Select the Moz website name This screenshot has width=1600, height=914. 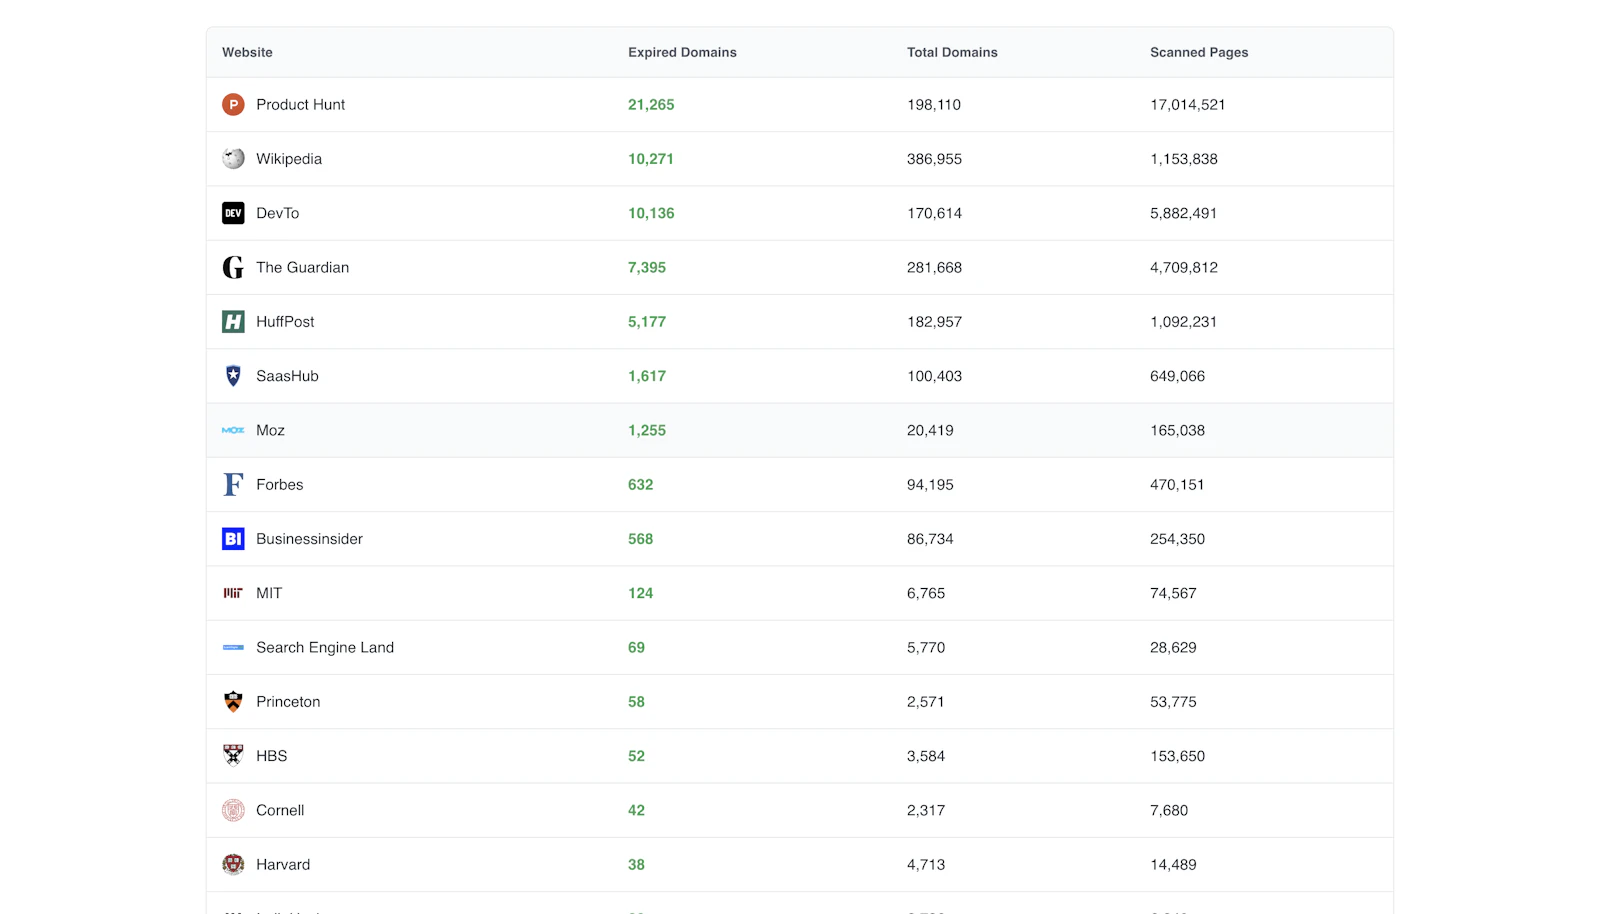[270, 430]
